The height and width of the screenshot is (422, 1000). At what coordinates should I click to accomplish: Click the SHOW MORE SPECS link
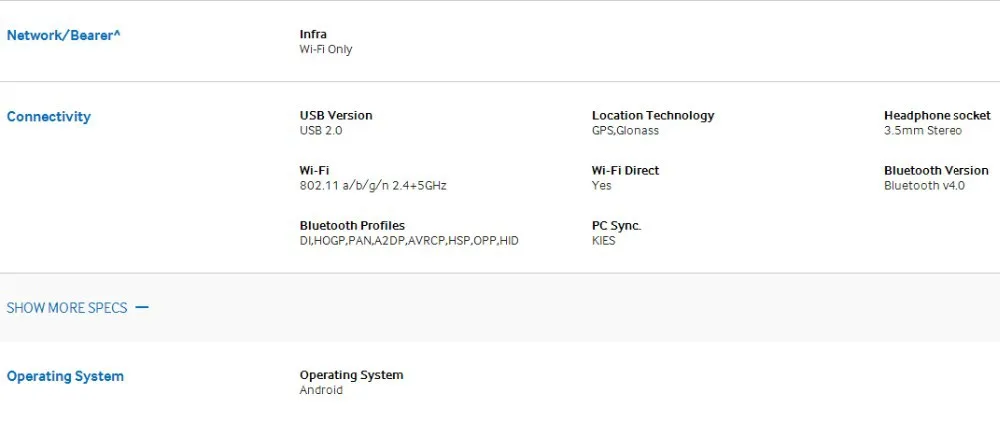[67, 308]
